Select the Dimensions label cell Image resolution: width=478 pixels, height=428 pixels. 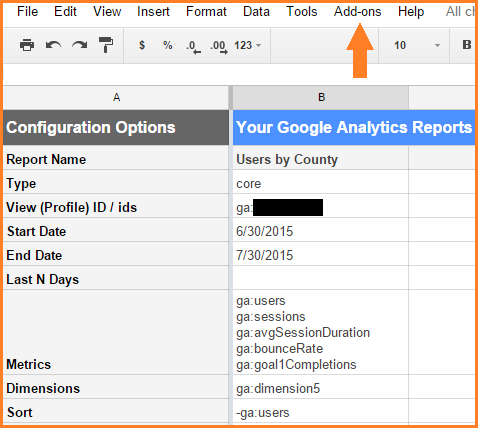[x=116, y=387]
